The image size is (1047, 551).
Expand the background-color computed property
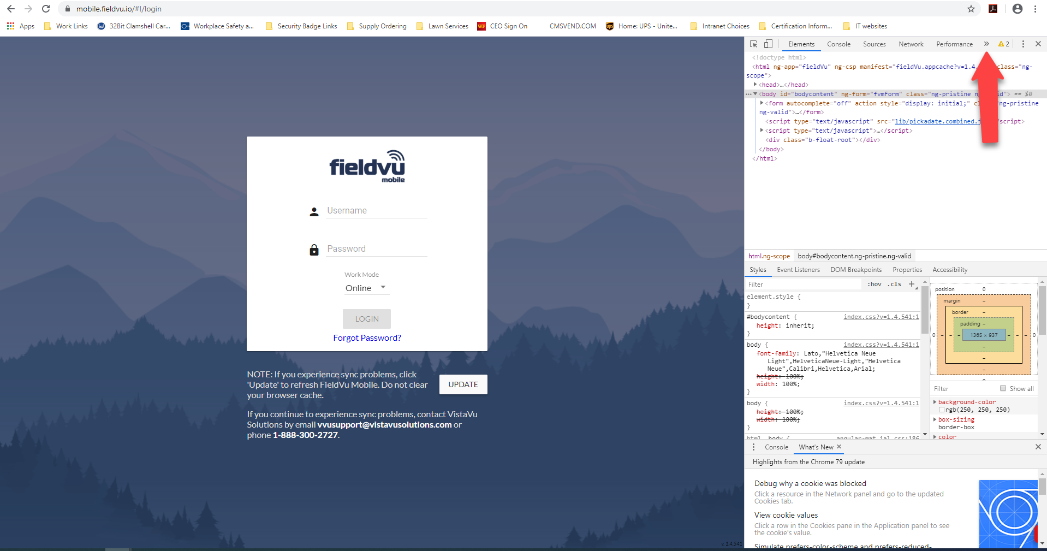pyautogui.click(x=935, y=402)
